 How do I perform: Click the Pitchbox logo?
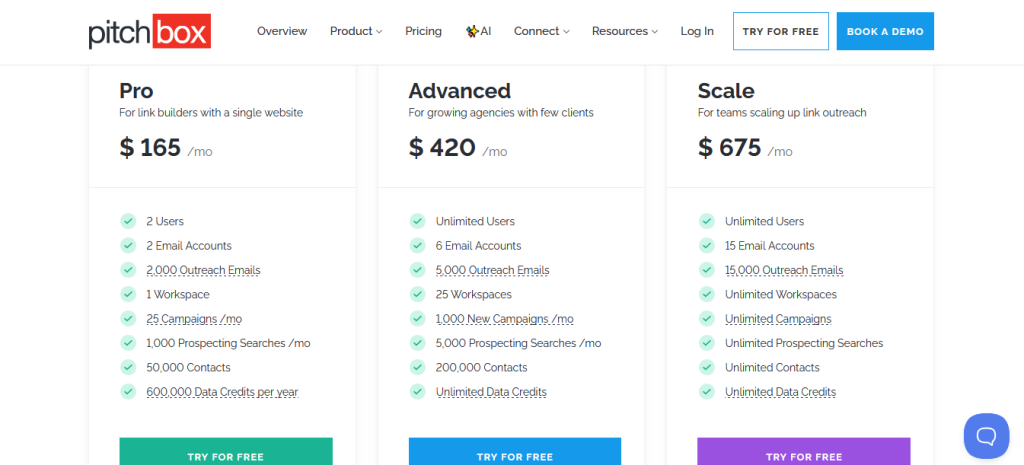click(x=150, y=31)
